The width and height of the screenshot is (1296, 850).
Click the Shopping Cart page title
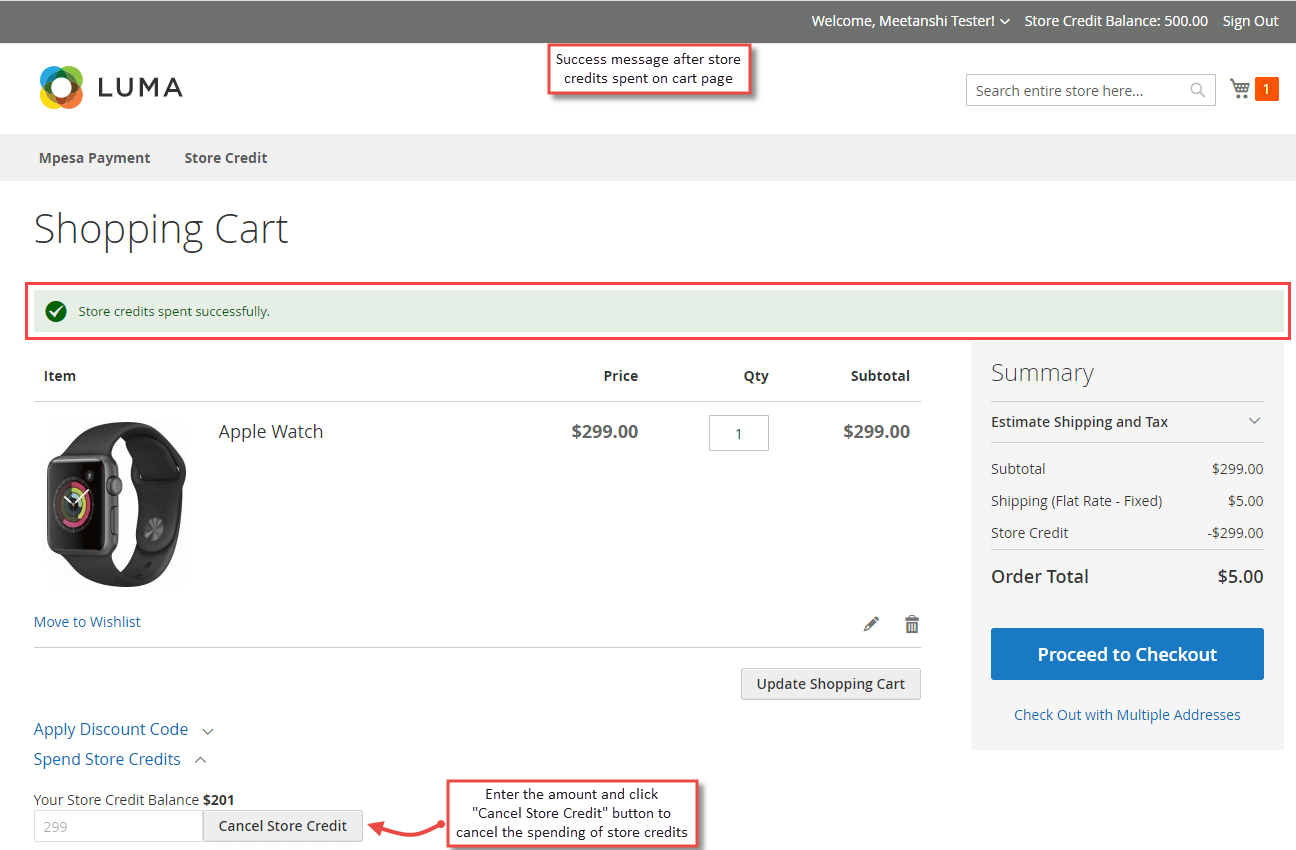[x=161, y=229]
